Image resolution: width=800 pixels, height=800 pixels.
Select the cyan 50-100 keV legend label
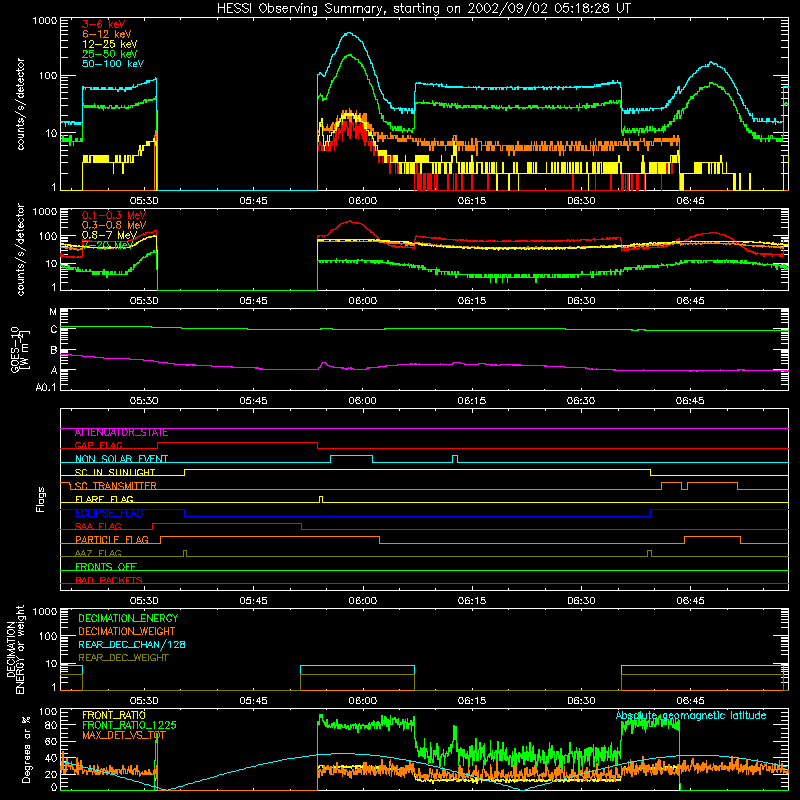click(x=112, y=64)
